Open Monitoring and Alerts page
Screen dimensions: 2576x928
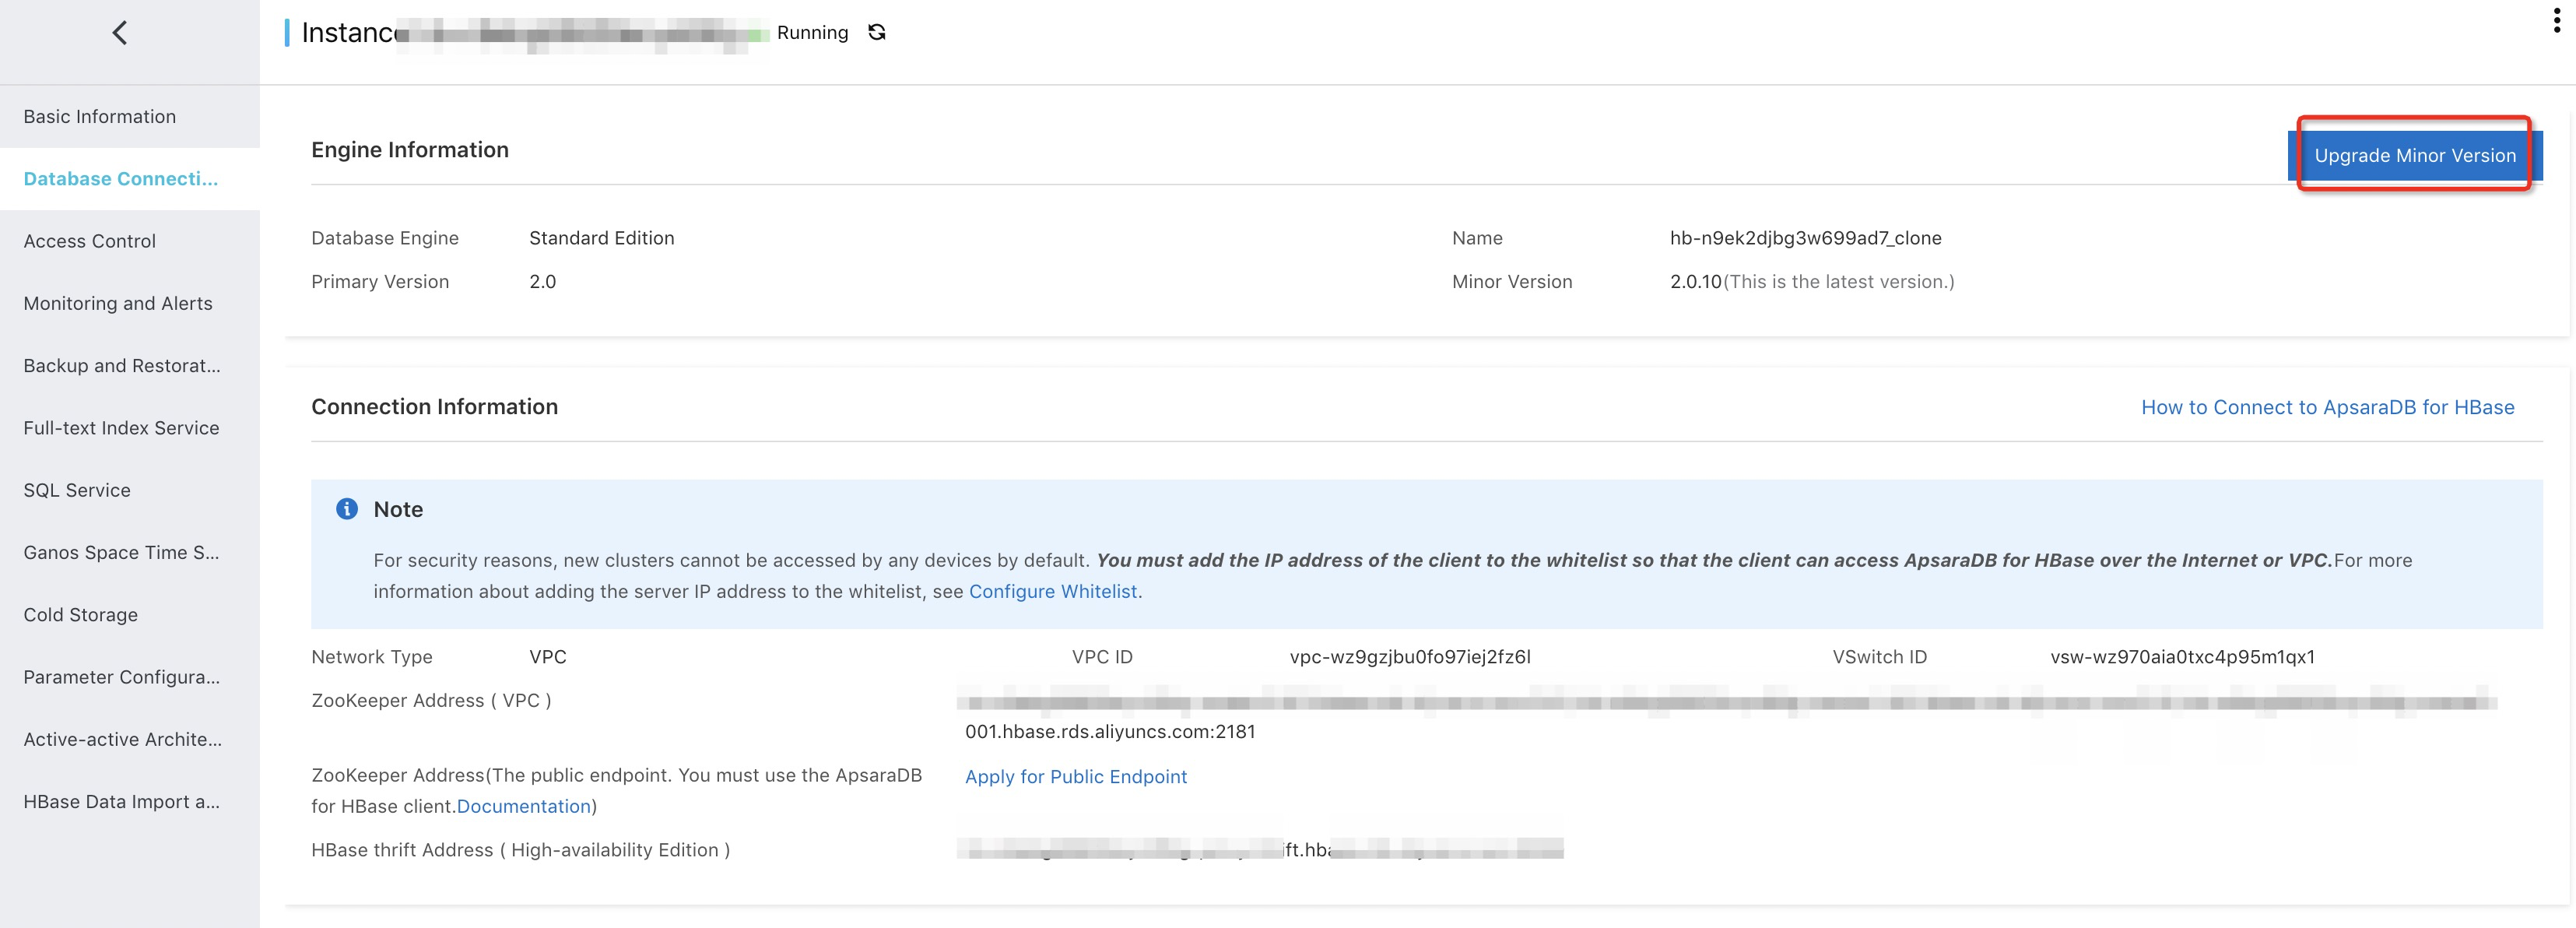pos(118,303)
